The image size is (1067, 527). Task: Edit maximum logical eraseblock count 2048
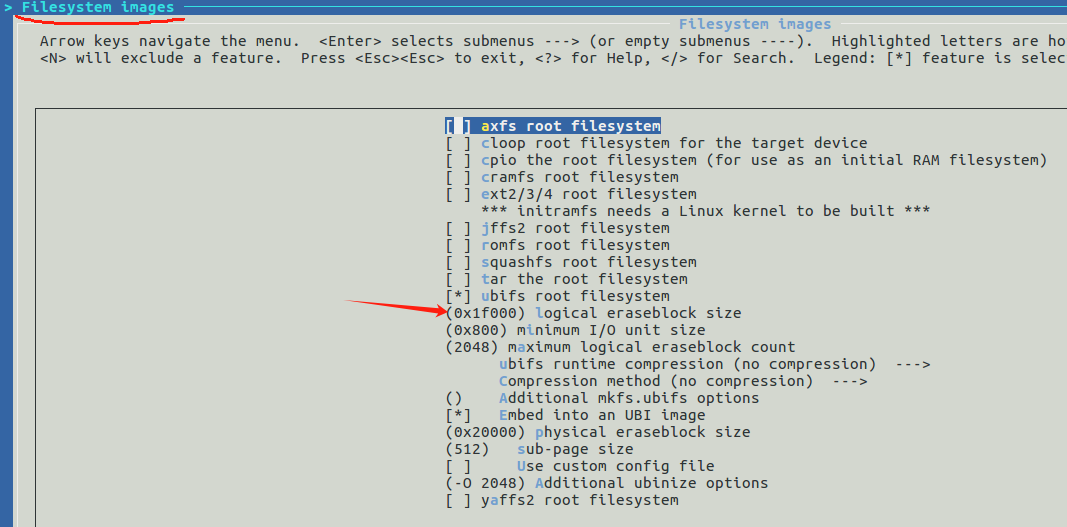coord(472,347)
